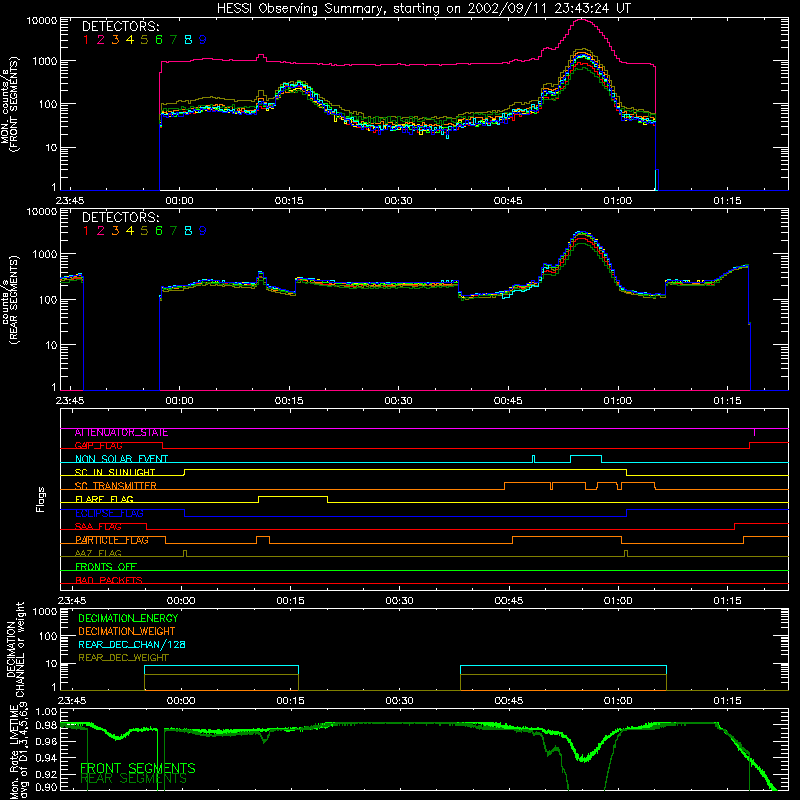Click the 00:45 time tick under the Flags plot
This screenshot has height=800, width=800.
[x=509, y=601]
